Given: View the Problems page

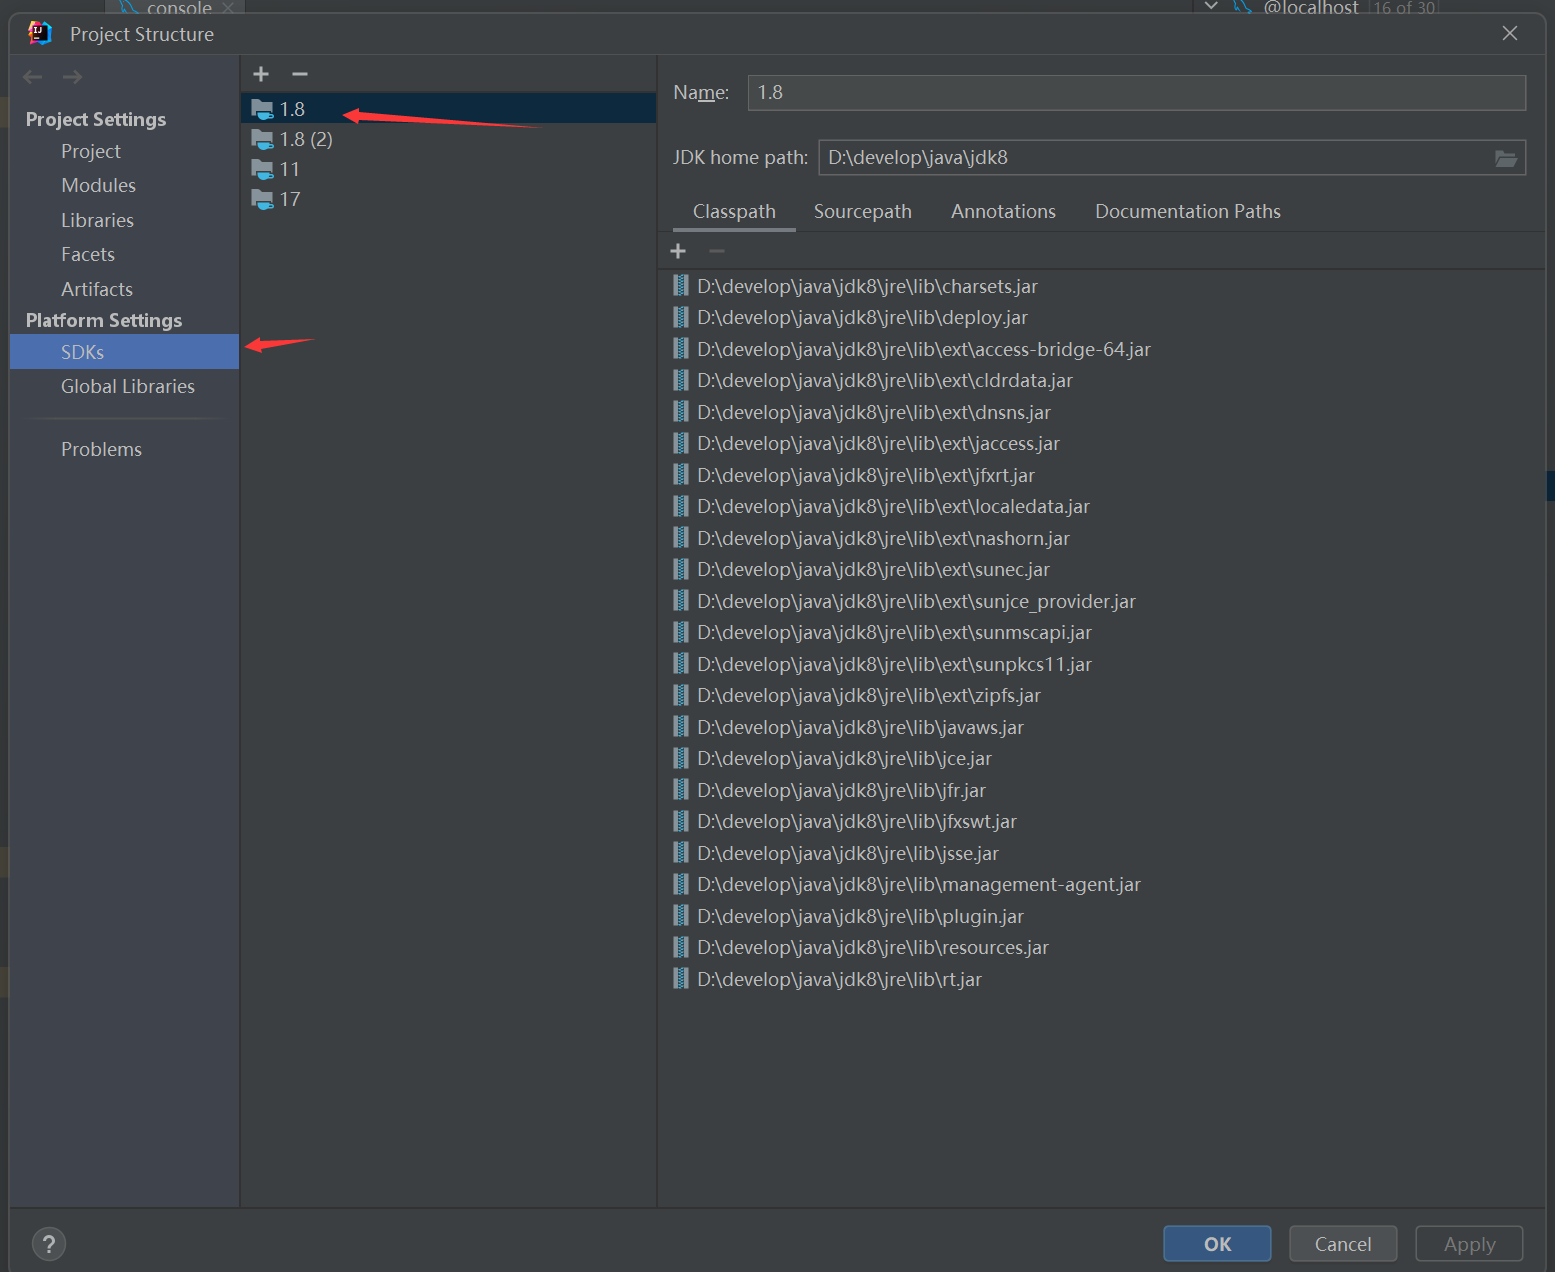Looking at the screenshot, I should [101, 449].
